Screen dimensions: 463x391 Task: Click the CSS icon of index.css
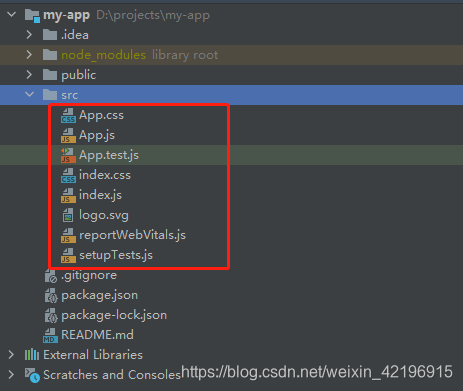(68, 175)
